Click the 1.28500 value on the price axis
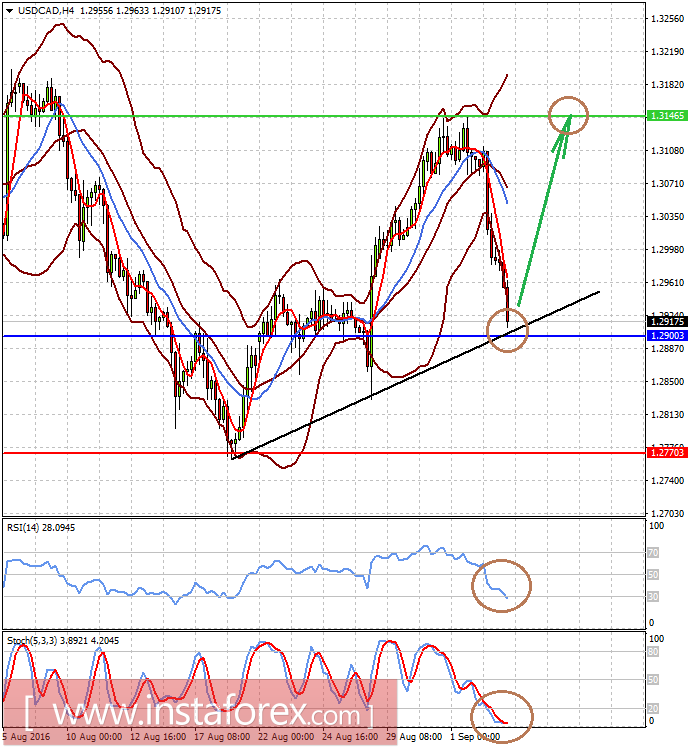Screen dimensions: 688x748 [x=667, y=382]
